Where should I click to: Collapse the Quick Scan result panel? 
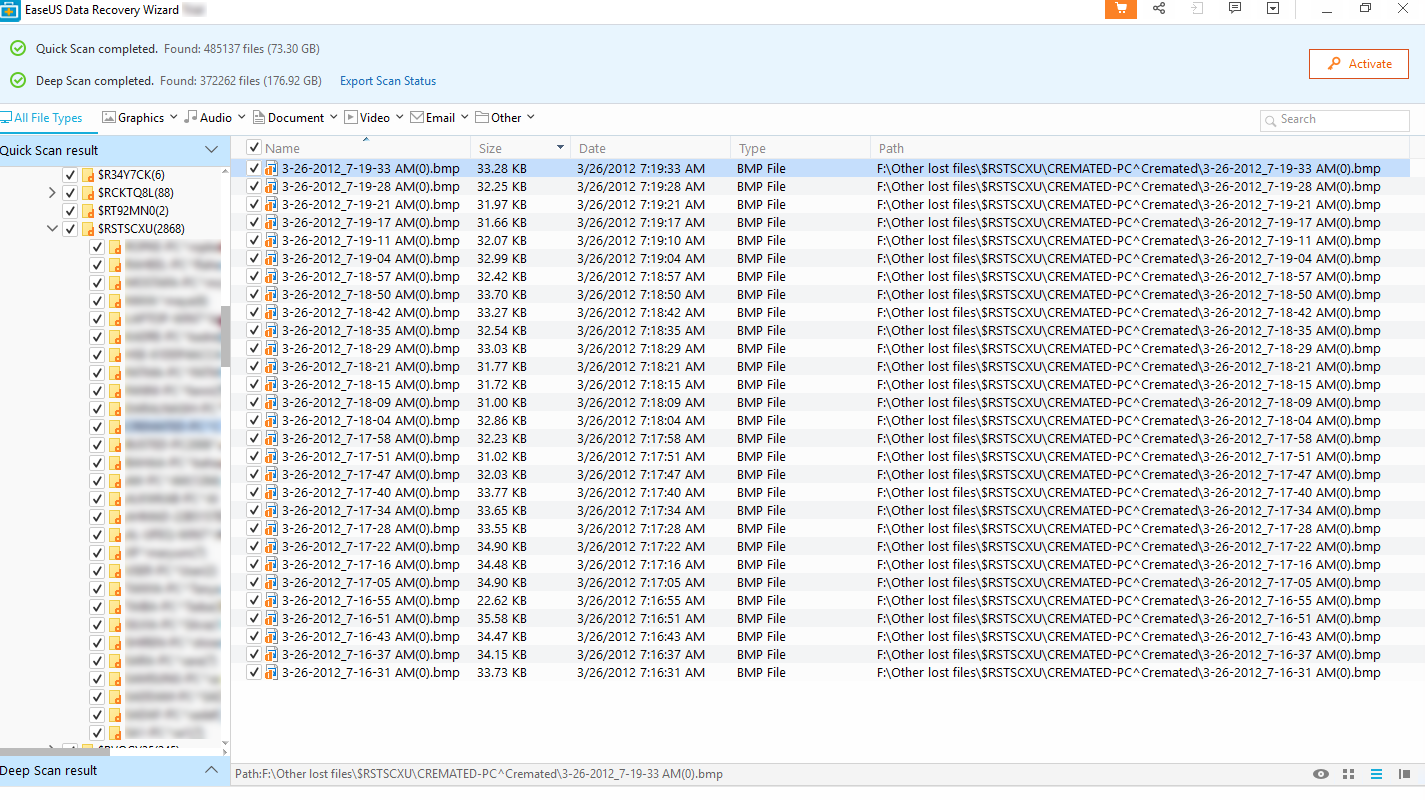click(x=211, y=150)
